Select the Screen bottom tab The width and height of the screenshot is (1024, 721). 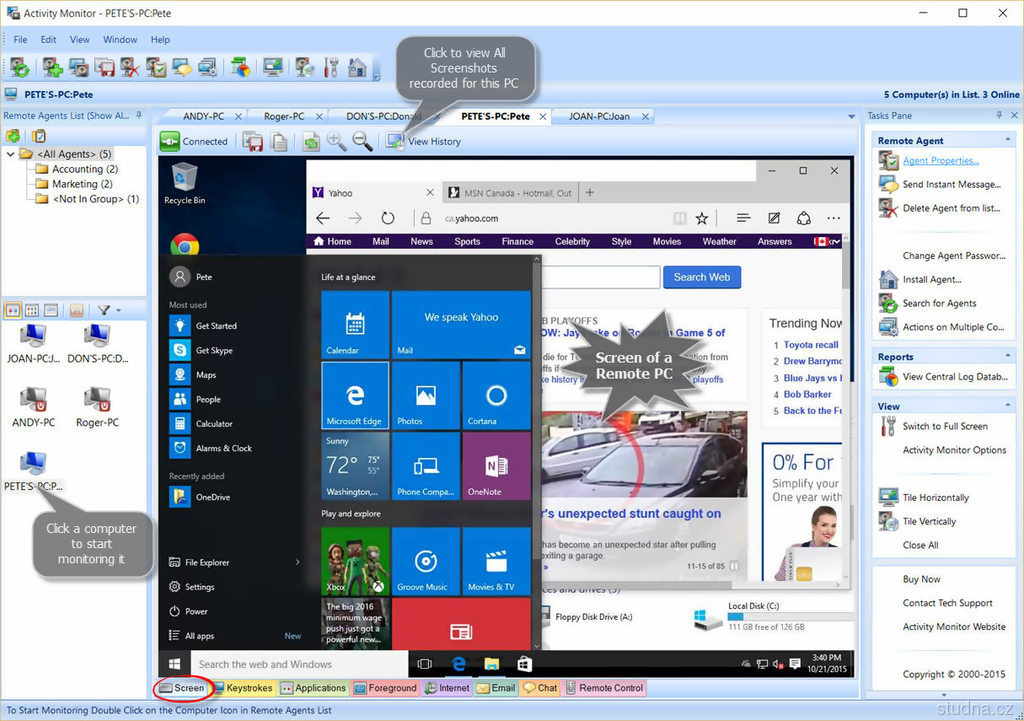182,688
